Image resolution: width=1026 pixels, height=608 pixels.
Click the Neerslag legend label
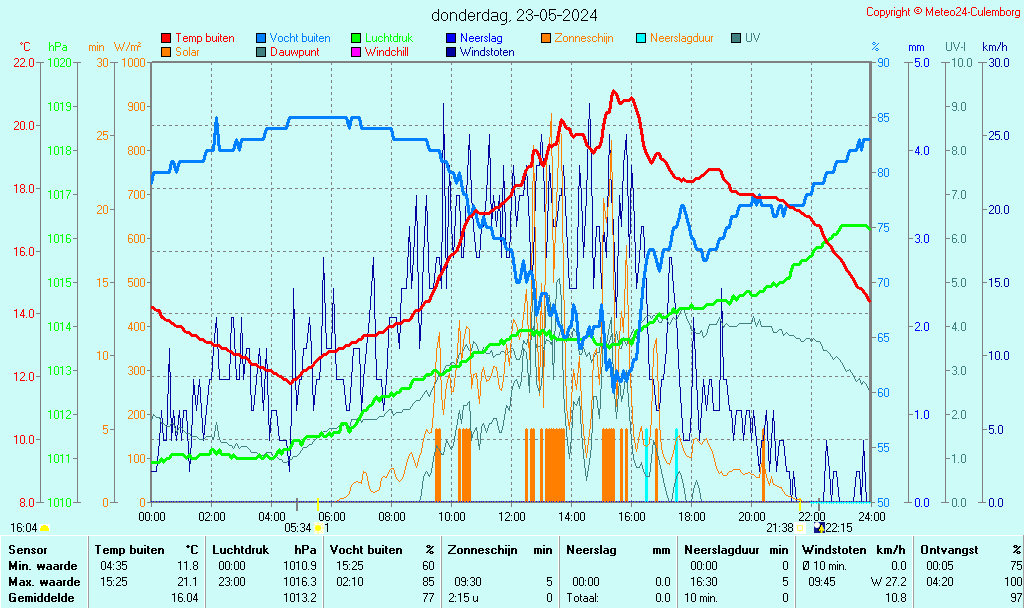482,38
